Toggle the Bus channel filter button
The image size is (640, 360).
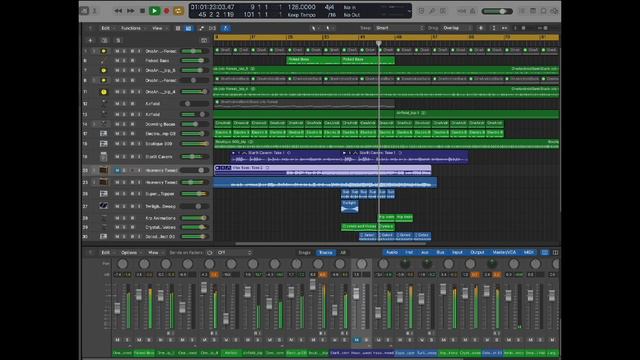[x=440, y=253]
